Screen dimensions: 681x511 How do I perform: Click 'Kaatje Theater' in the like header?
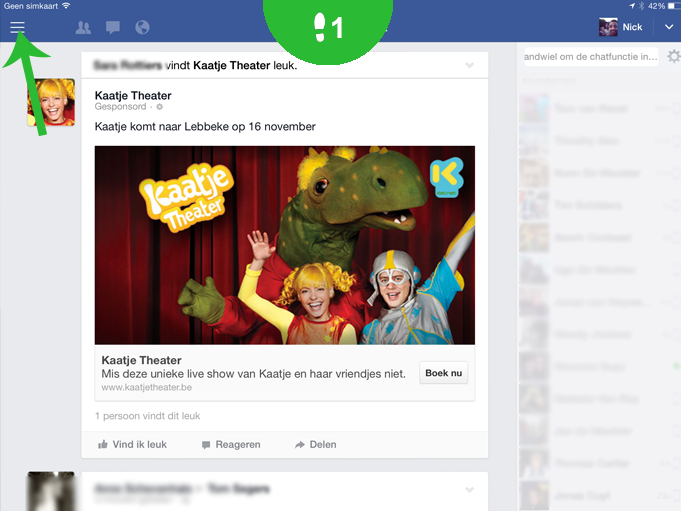pyautogui.click(x=231, y=66)
